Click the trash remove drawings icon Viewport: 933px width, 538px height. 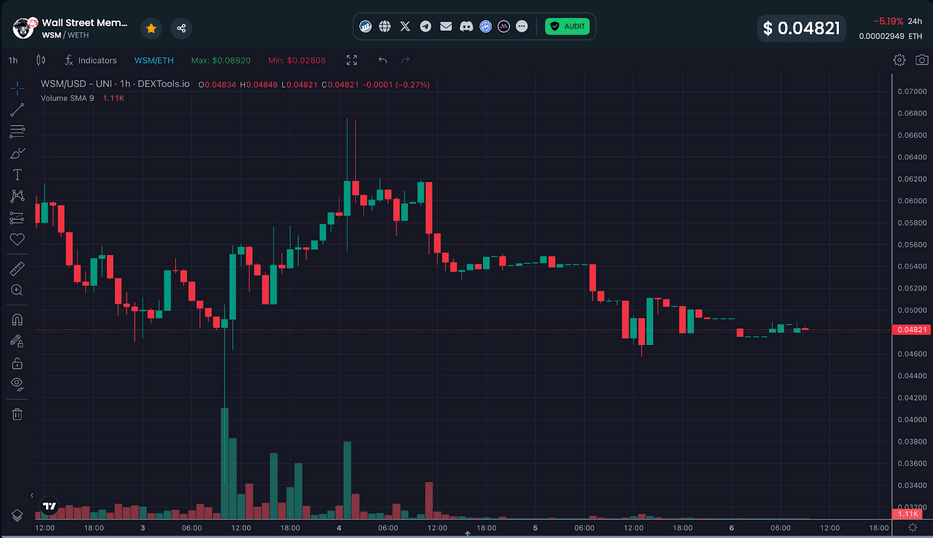(x=17, y=414)
